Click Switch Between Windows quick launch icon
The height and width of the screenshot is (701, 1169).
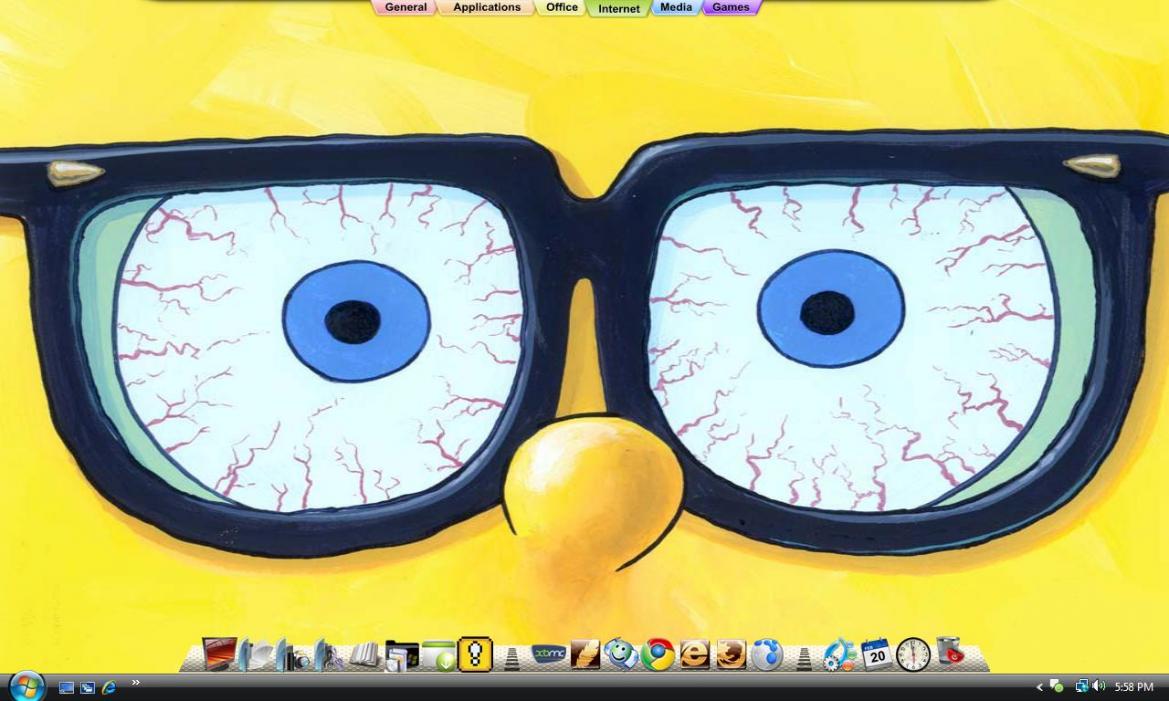tap(87, 688)
